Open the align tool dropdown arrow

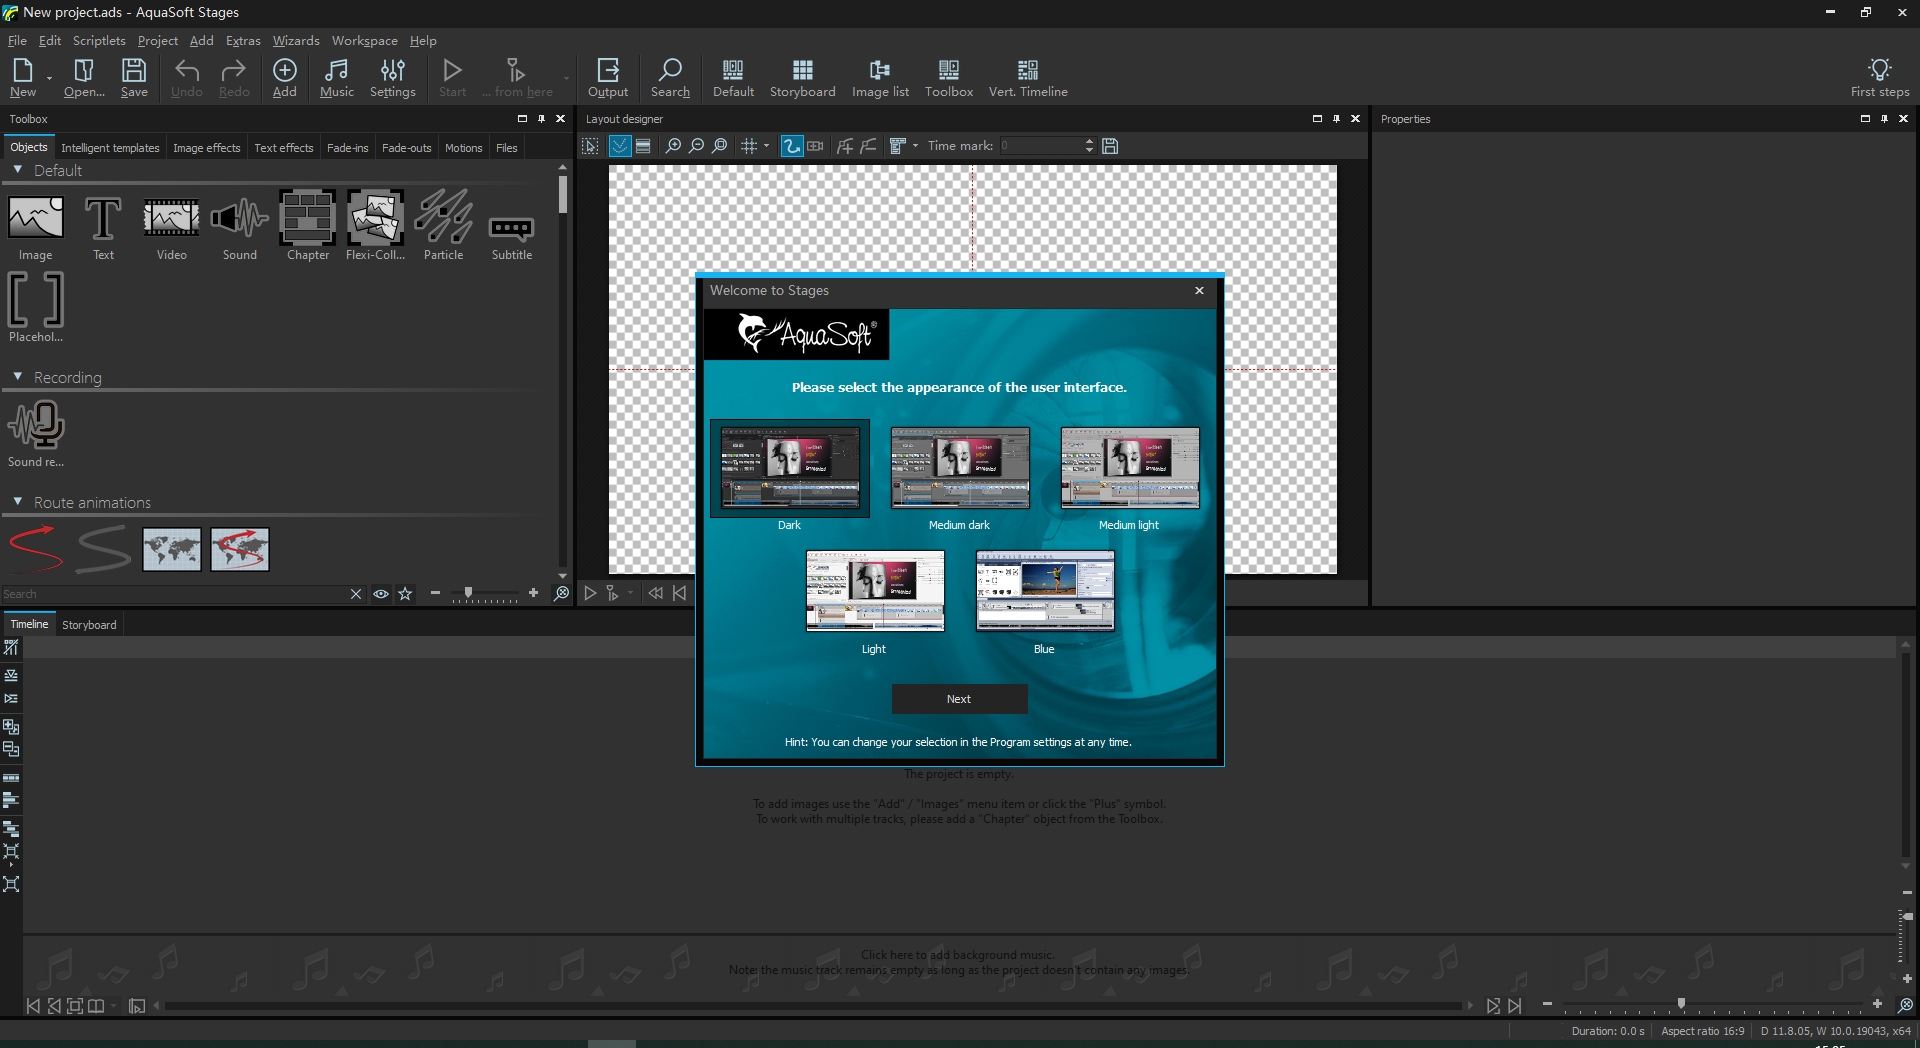(x=915, y=146)
